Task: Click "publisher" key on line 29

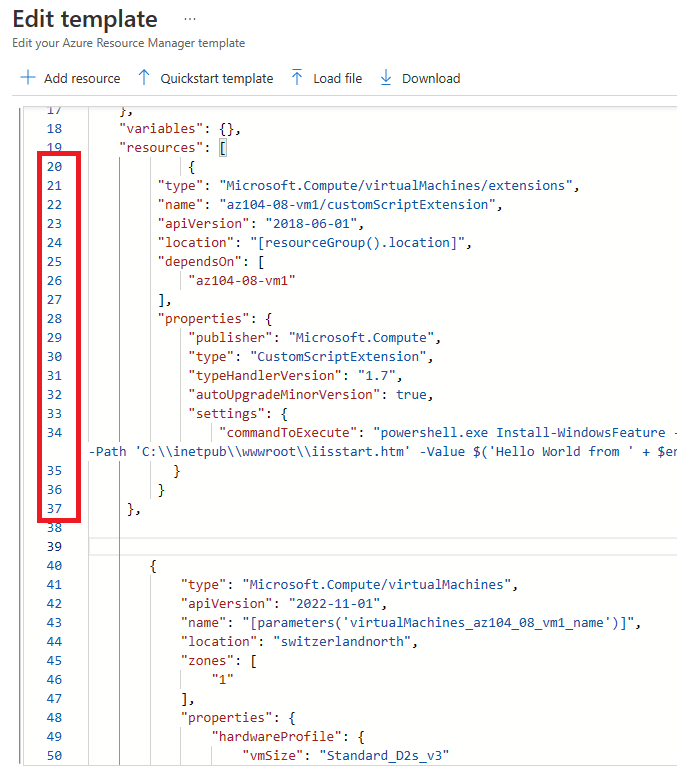Action: [230, 338]
